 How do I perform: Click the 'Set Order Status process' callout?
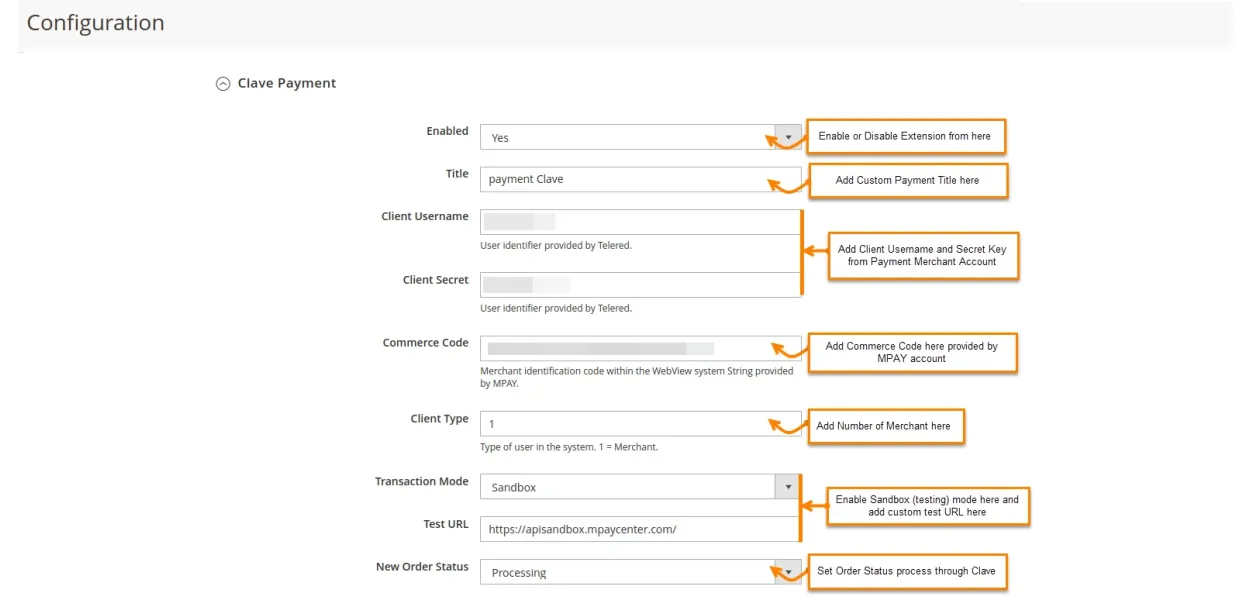pos(906,571)
